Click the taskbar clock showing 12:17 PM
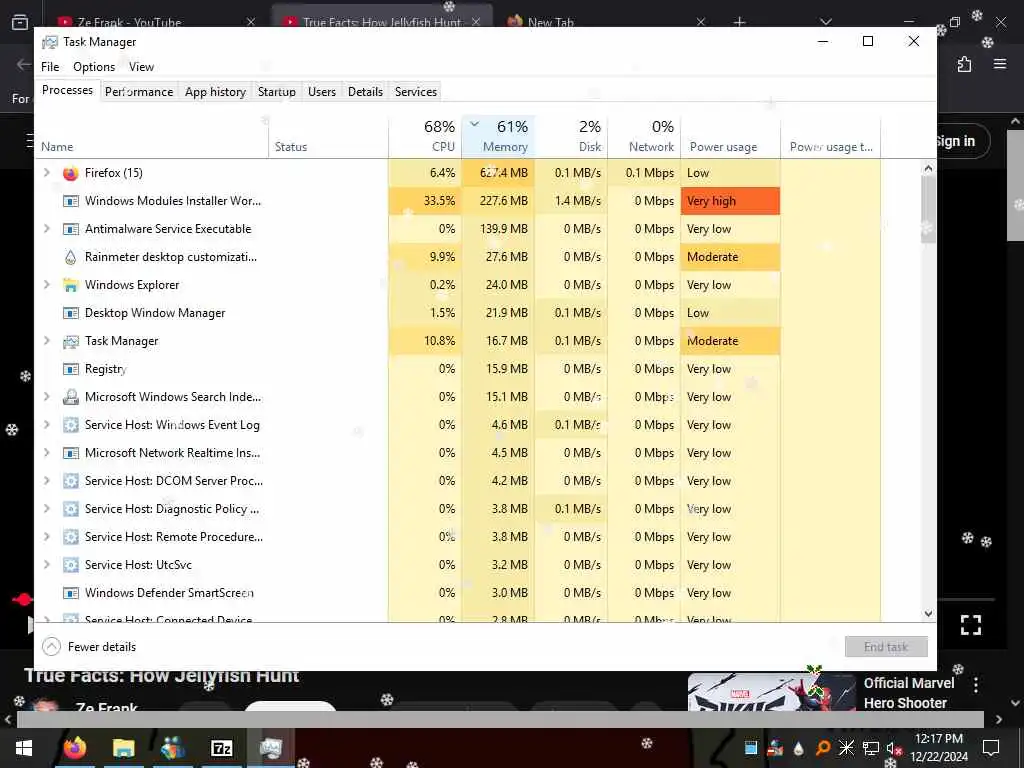 [939, 748]
